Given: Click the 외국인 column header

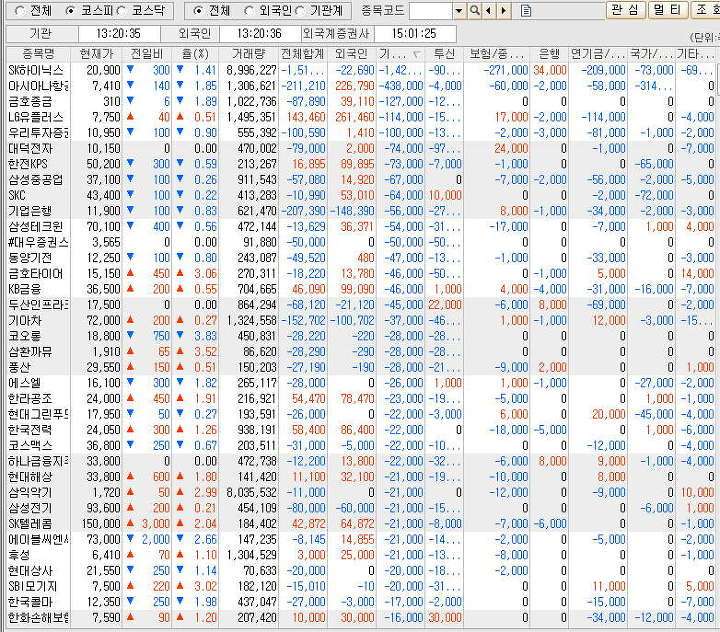Looking at the screenshot, I should point(352,54).
